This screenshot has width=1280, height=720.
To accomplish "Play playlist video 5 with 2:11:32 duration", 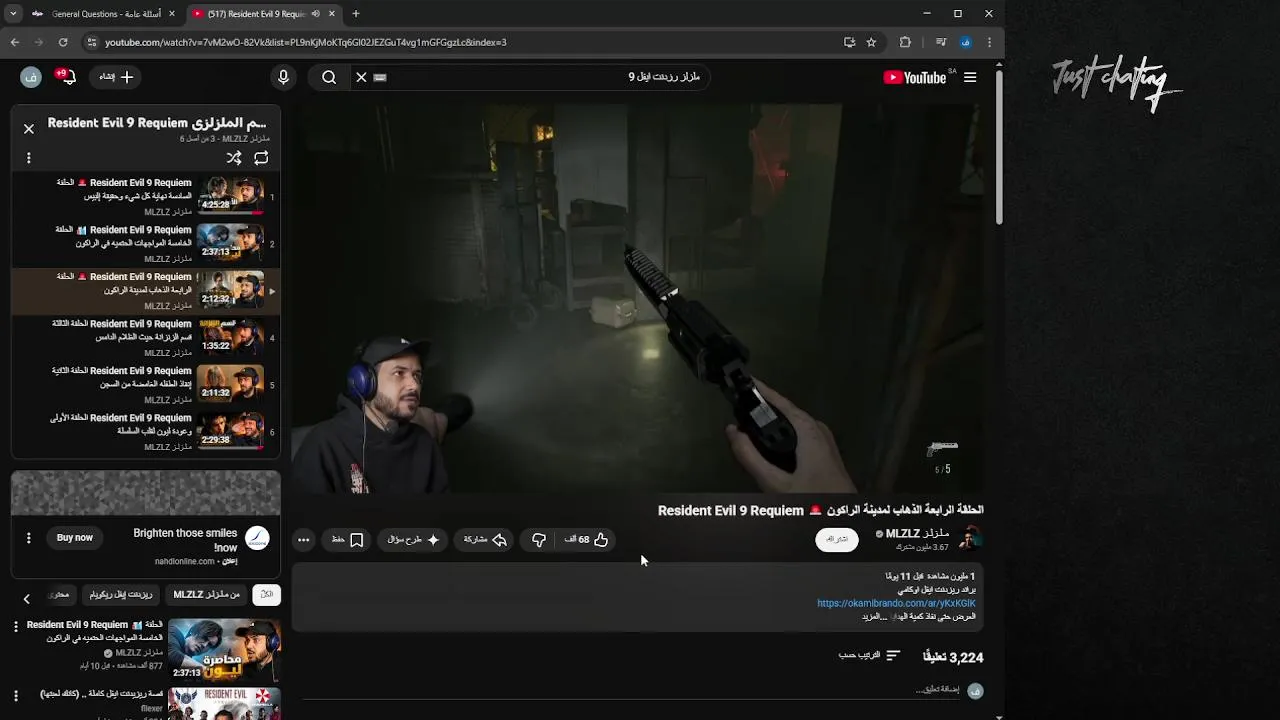I will pyautogui.click(x=147, y=384).
